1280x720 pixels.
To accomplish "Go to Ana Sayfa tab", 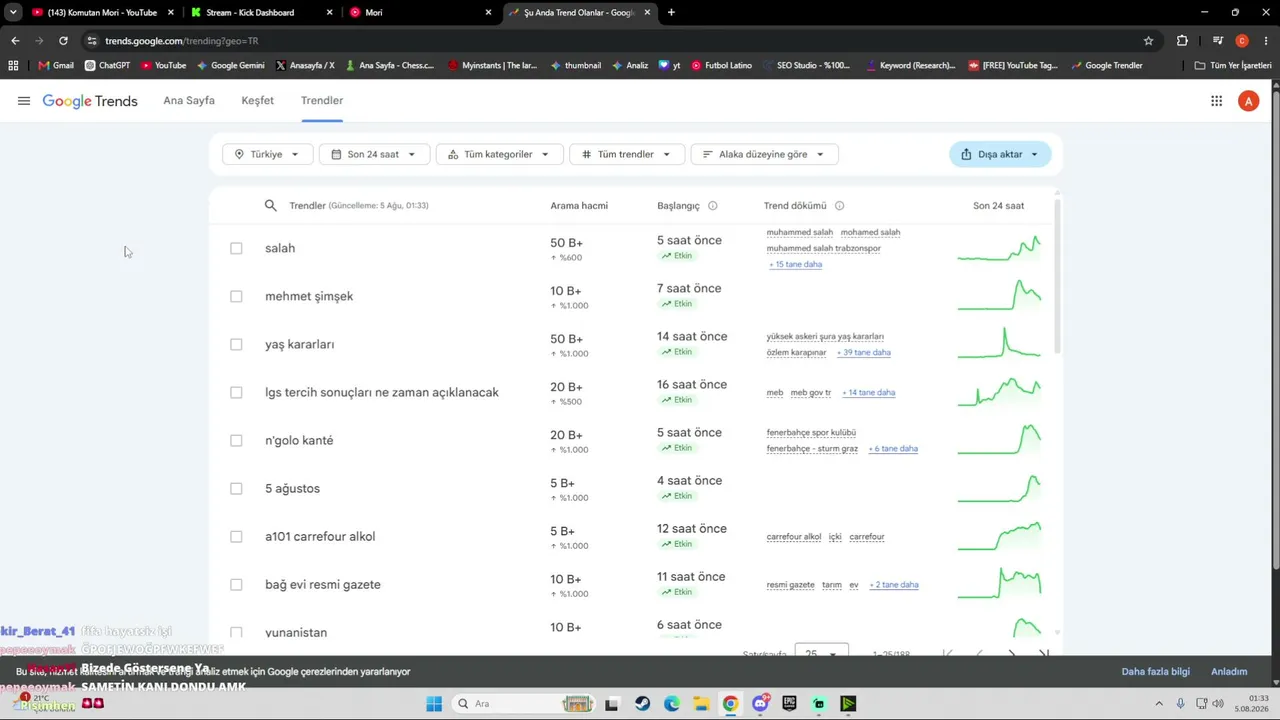I will 189,101.
